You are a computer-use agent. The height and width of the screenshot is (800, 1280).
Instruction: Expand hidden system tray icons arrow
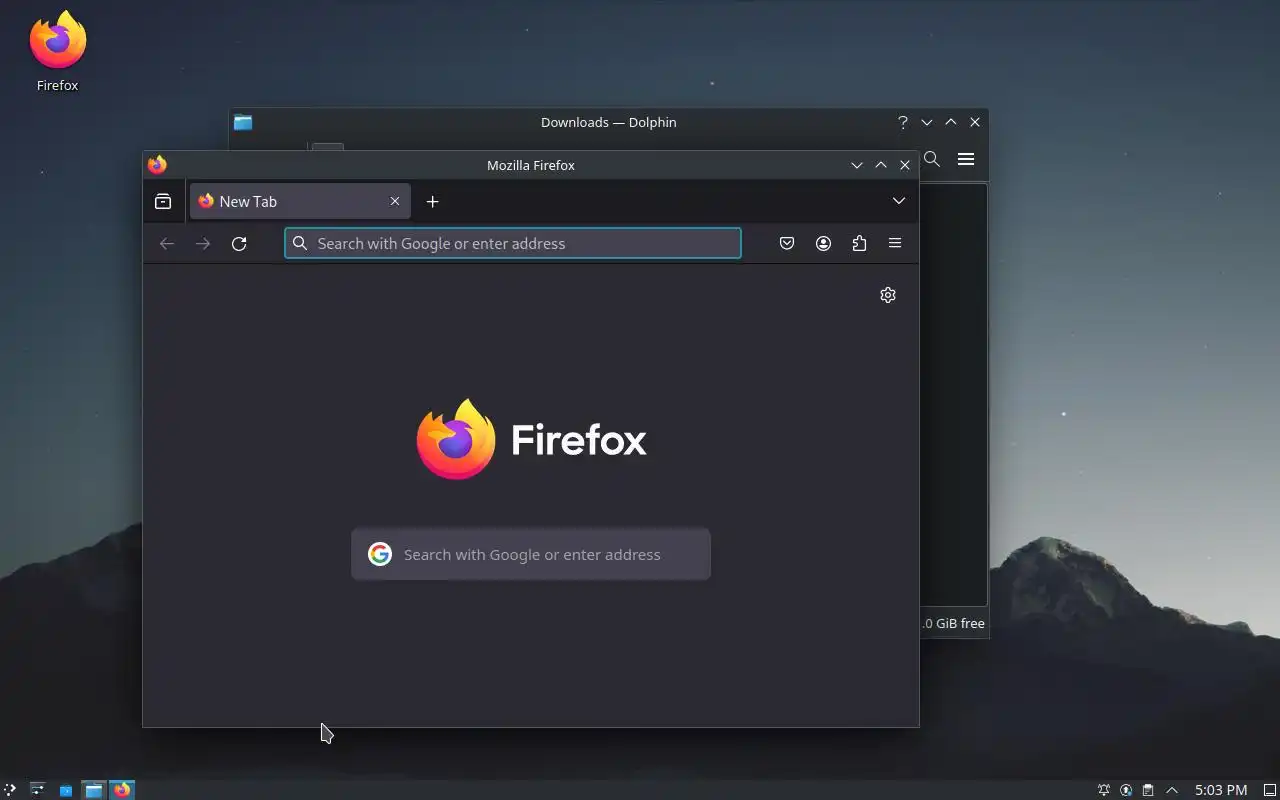click(1172, 790)
